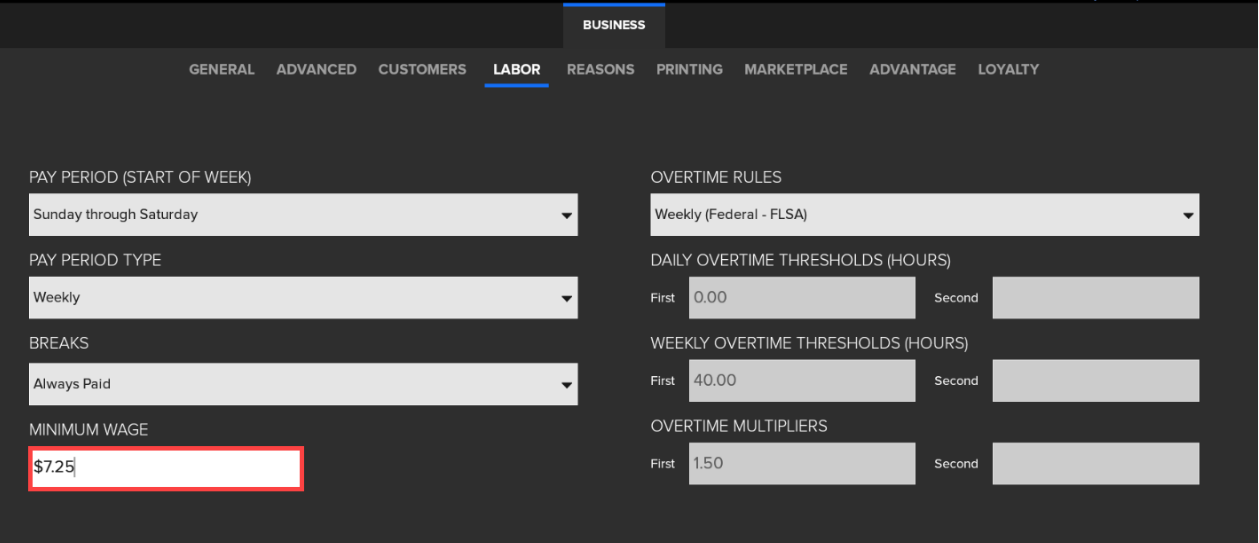This screenshot has height=543, width=1259.
Task: Go to the Marketplace tab
Action: (x=795, y=69)
